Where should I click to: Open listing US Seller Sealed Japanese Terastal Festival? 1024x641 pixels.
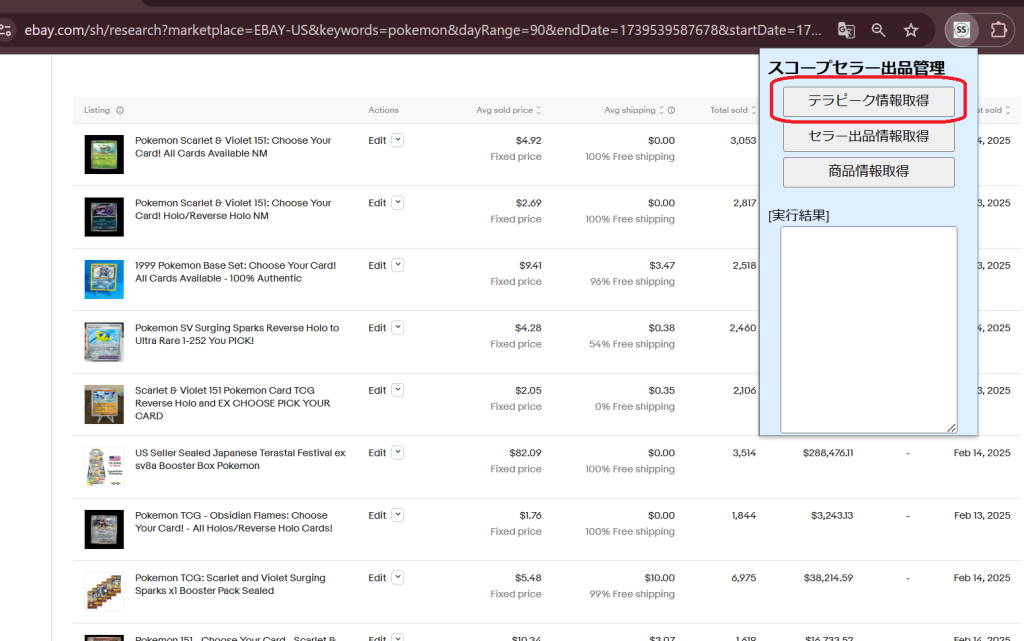[x=240, y=459]
